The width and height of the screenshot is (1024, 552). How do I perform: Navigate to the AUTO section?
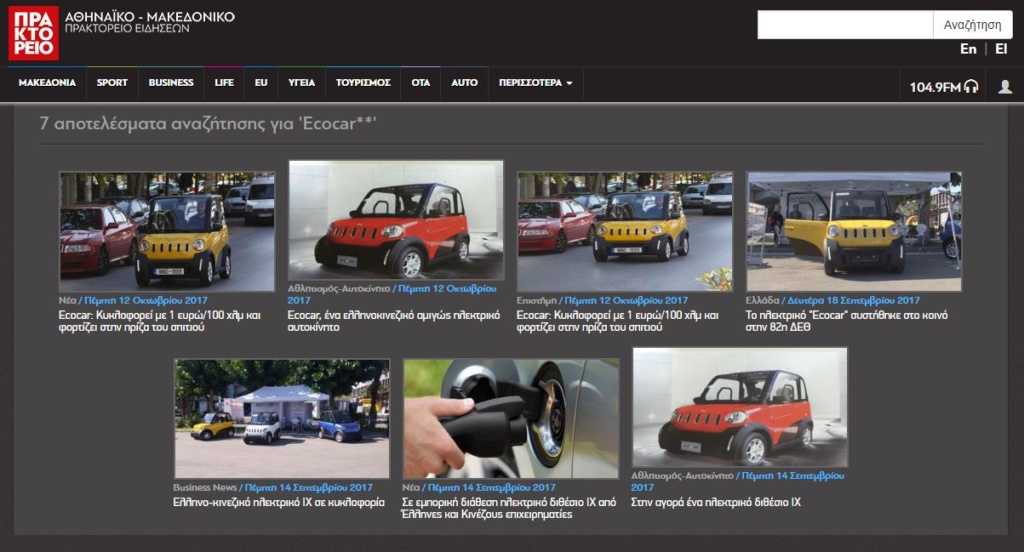click(x=464, y=83)
